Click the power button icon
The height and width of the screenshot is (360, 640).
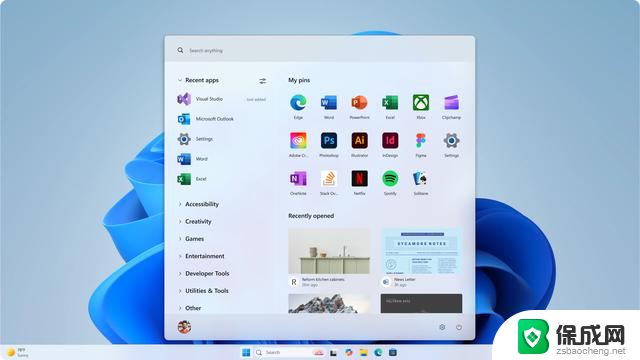(x=459, y=327)
